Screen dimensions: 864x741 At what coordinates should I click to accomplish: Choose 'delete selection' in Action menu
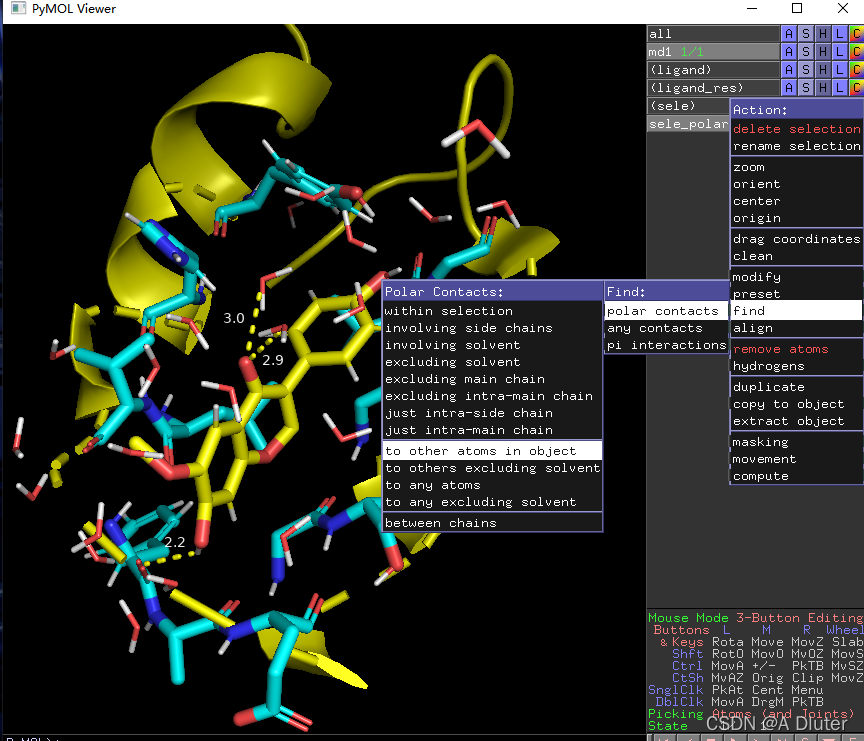click(x=797, y=129)
